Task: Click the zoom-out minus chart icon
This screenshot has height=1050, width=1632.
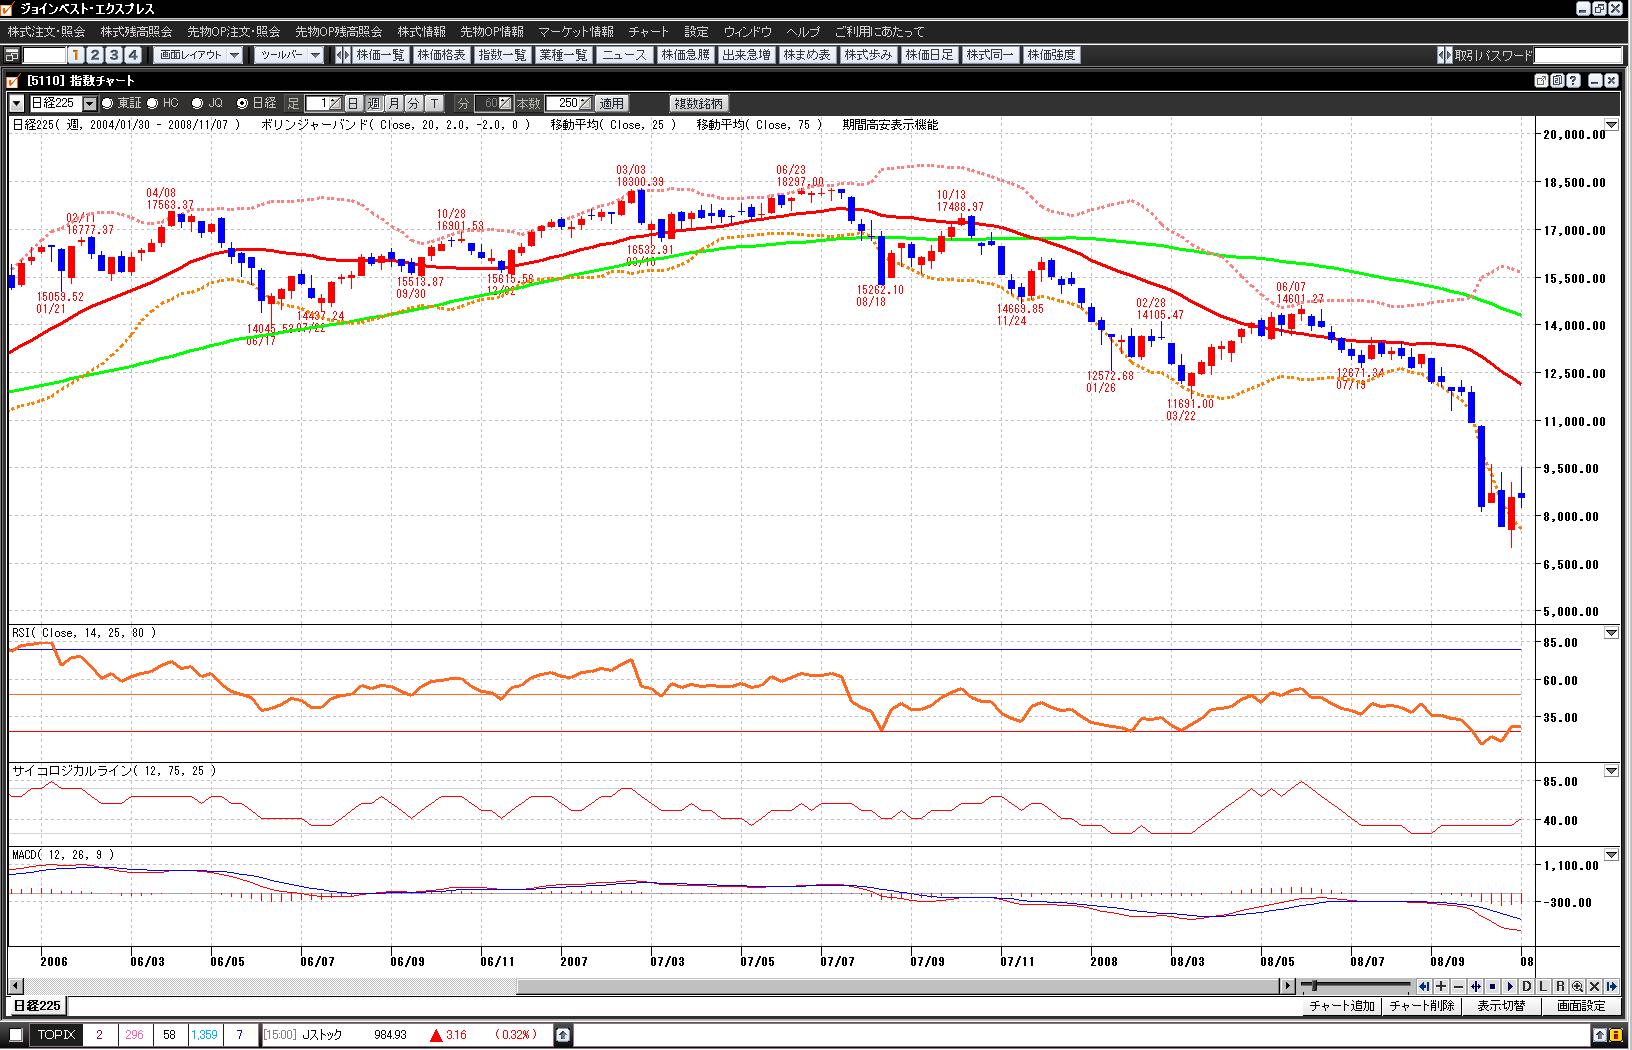Action: click(x=1458, y=986)
